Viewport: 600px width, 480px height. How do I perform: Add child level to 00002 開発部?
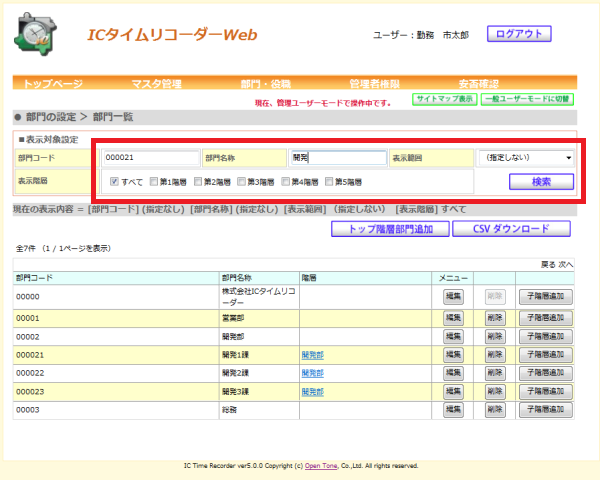tap(546, 337)
